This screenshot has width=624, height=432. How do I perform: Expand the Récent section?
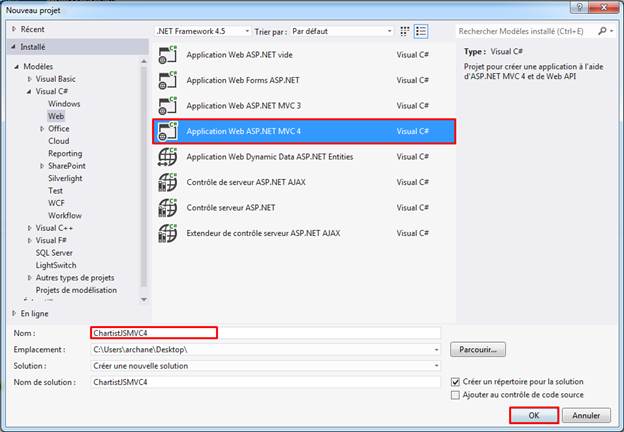click(x=14, y=29)
